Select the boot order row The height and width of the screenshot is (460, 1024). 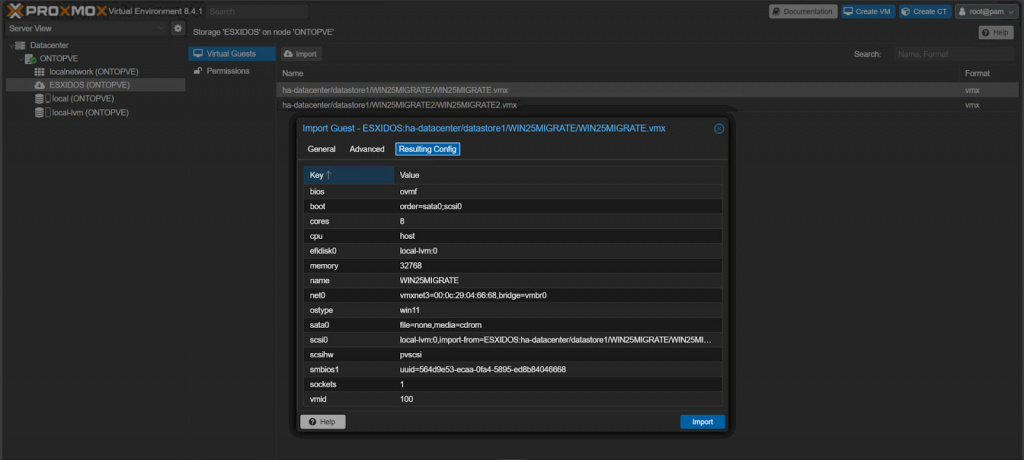coord(513,206)
